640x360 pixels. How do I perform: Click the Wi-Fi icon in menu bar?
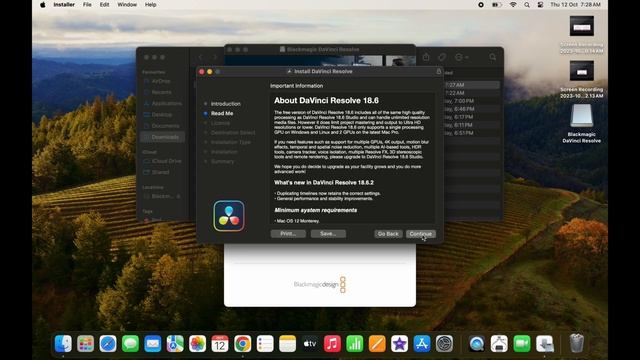[x=513, y=5]
